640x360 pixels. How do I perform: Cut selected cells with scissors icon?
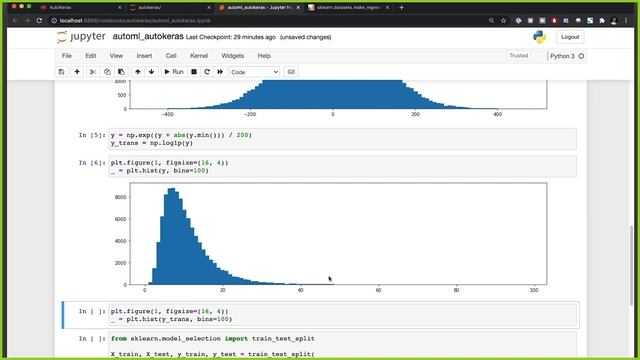(x=93, y=72)
